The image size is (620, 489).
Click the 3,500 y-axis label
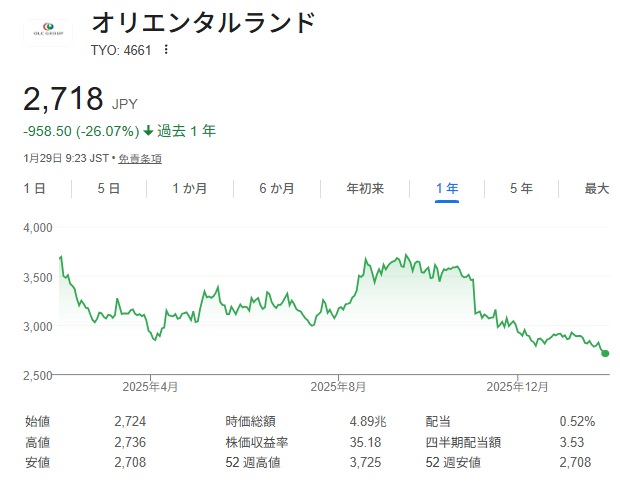point(38,278)
